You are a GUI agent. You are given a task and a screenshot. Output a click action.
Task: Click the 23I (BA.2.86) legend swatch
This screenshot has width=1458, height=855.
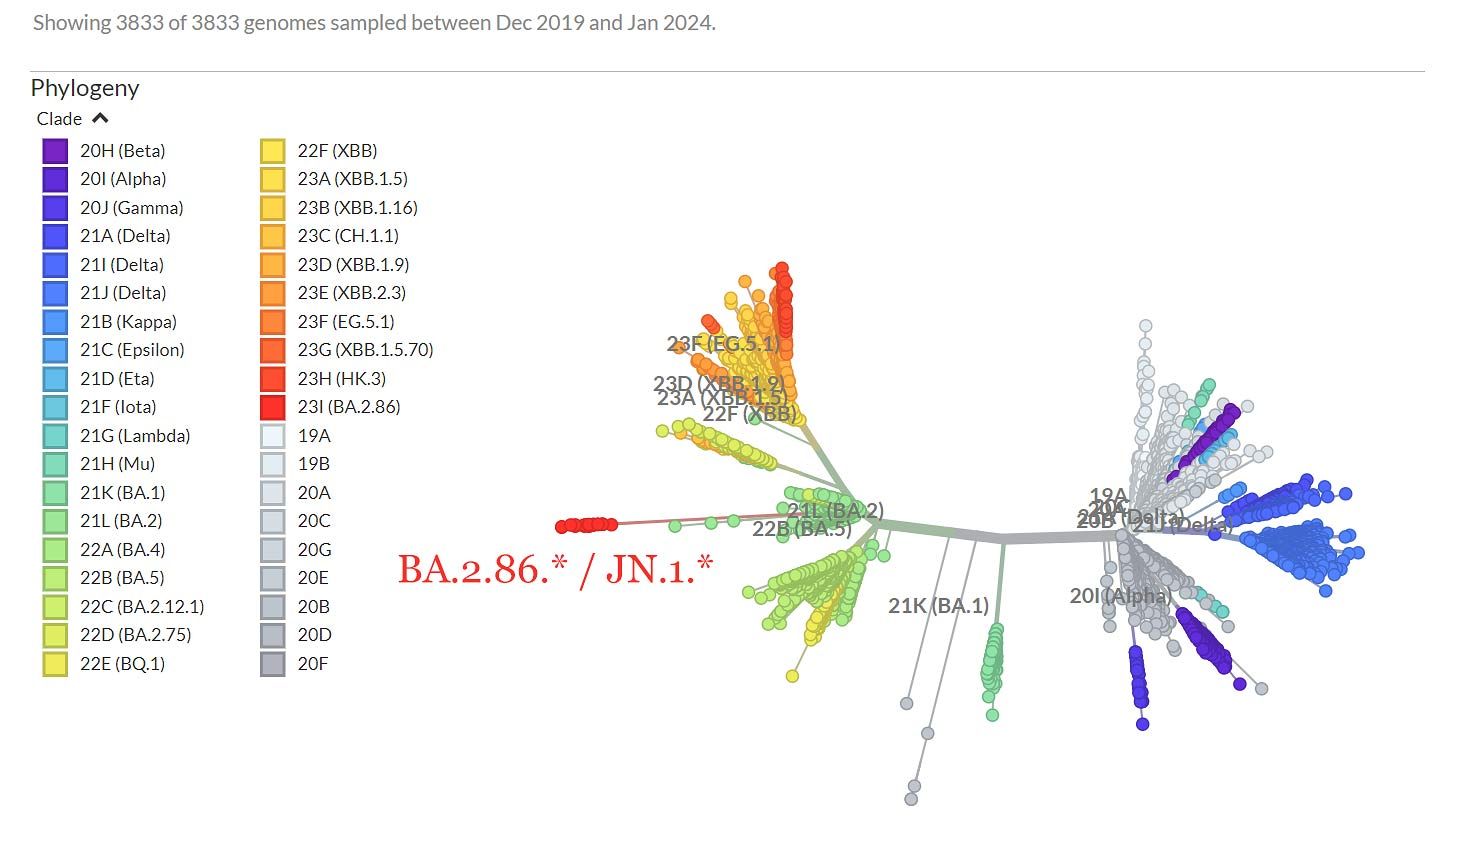(273, 407)
